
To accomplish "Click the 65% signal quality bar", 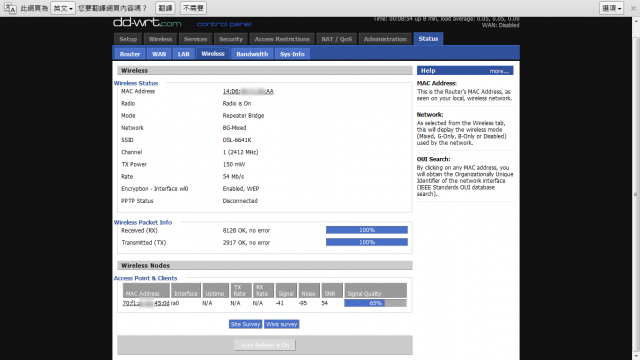I will point(375,303).
